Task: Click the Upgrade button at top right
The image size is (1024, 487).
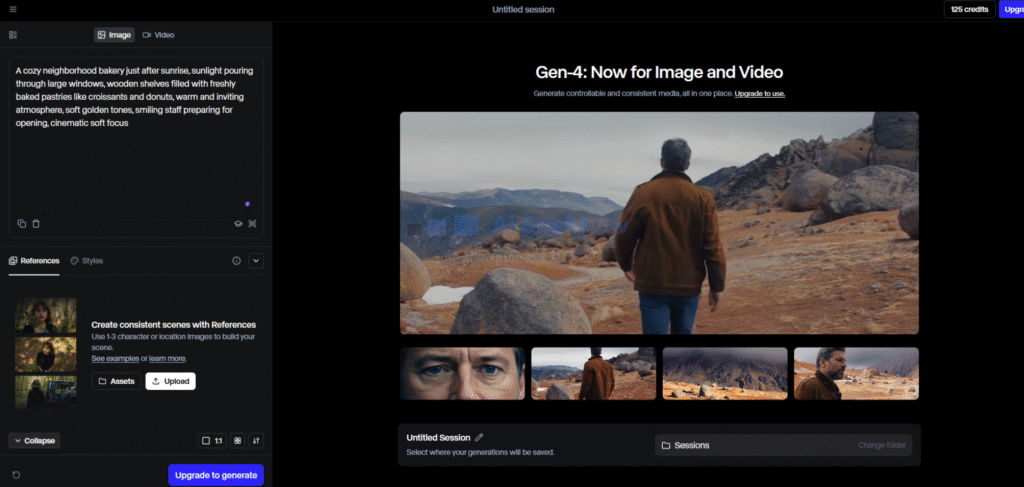Action: coord(1011,9)
